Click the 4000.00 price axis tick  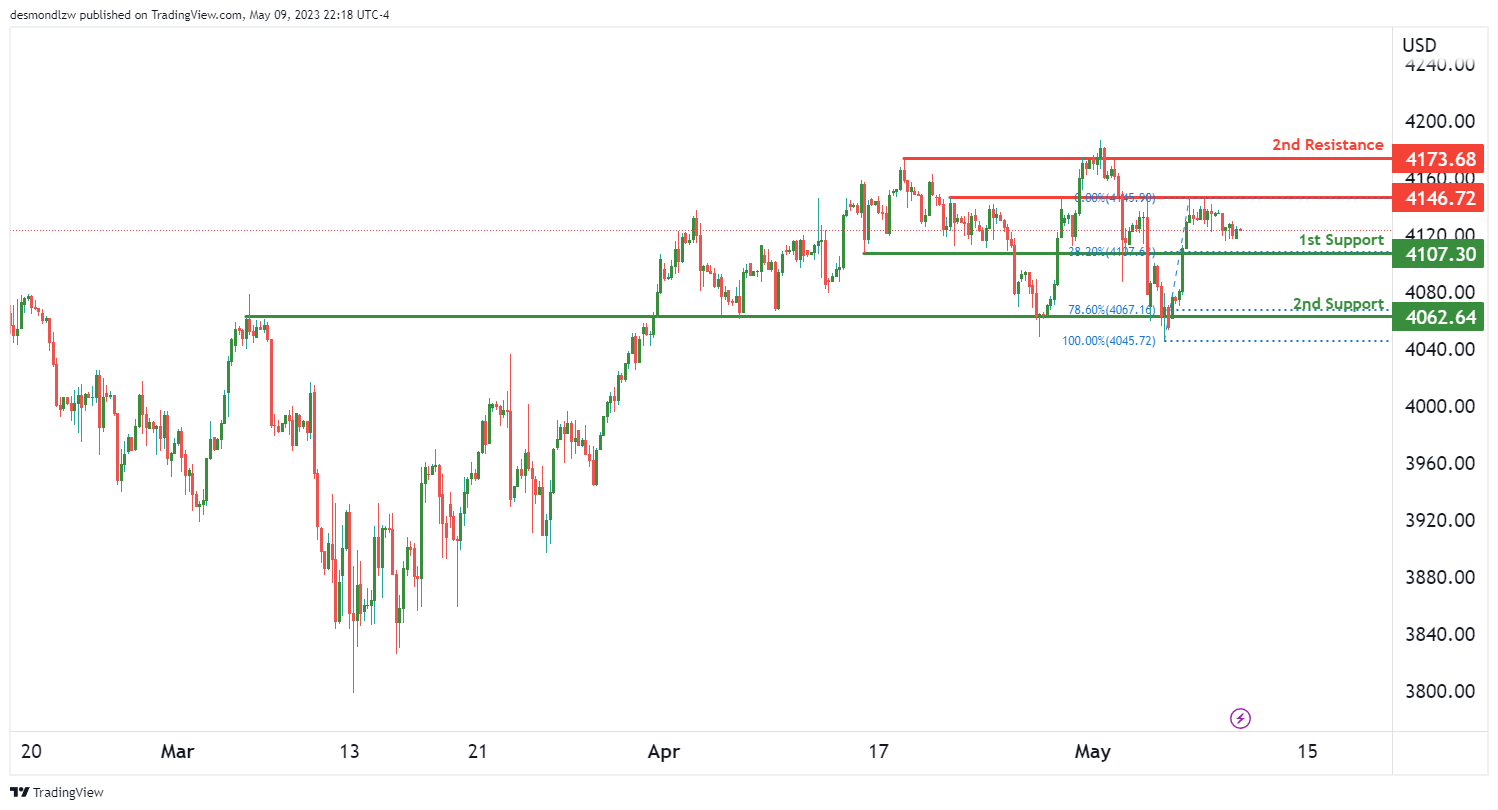point(1440,407)
